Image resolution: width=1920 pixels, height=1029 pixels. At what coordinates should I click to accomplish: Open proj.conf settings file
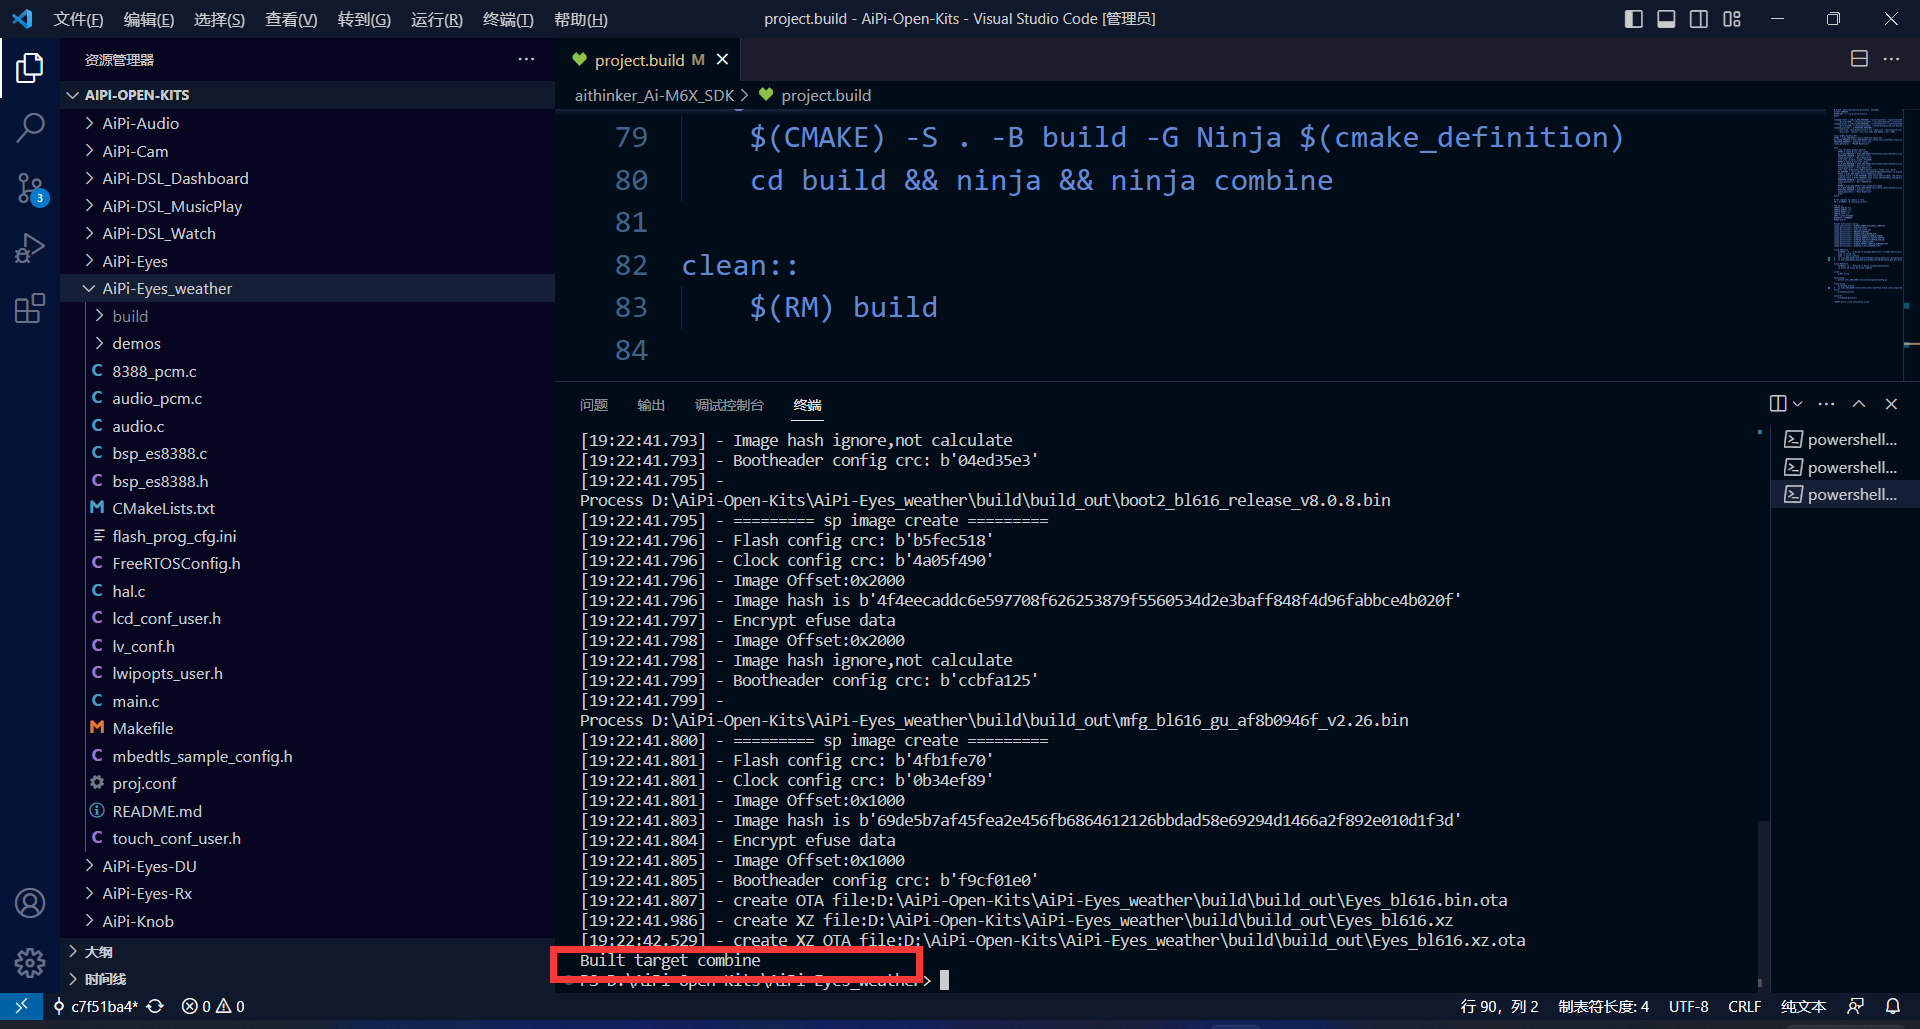(307, 783)
